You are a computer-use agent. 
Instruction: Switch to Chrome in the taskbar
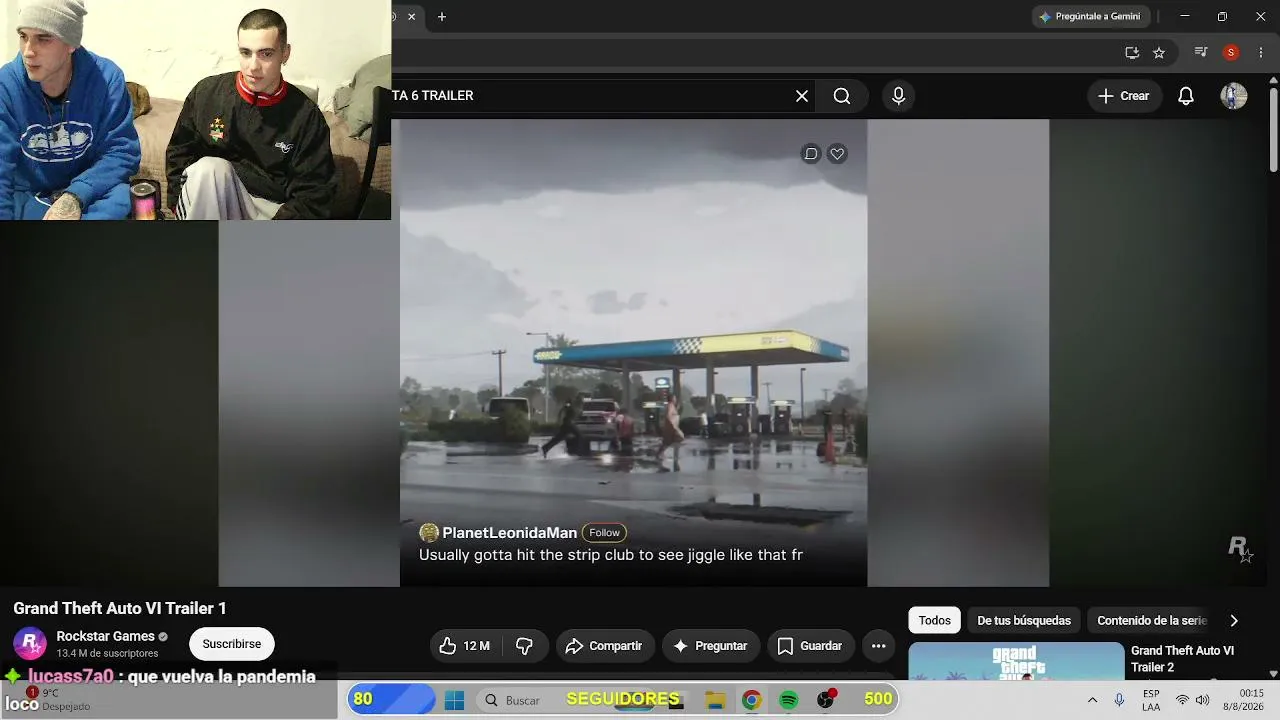tap(751, 700)
